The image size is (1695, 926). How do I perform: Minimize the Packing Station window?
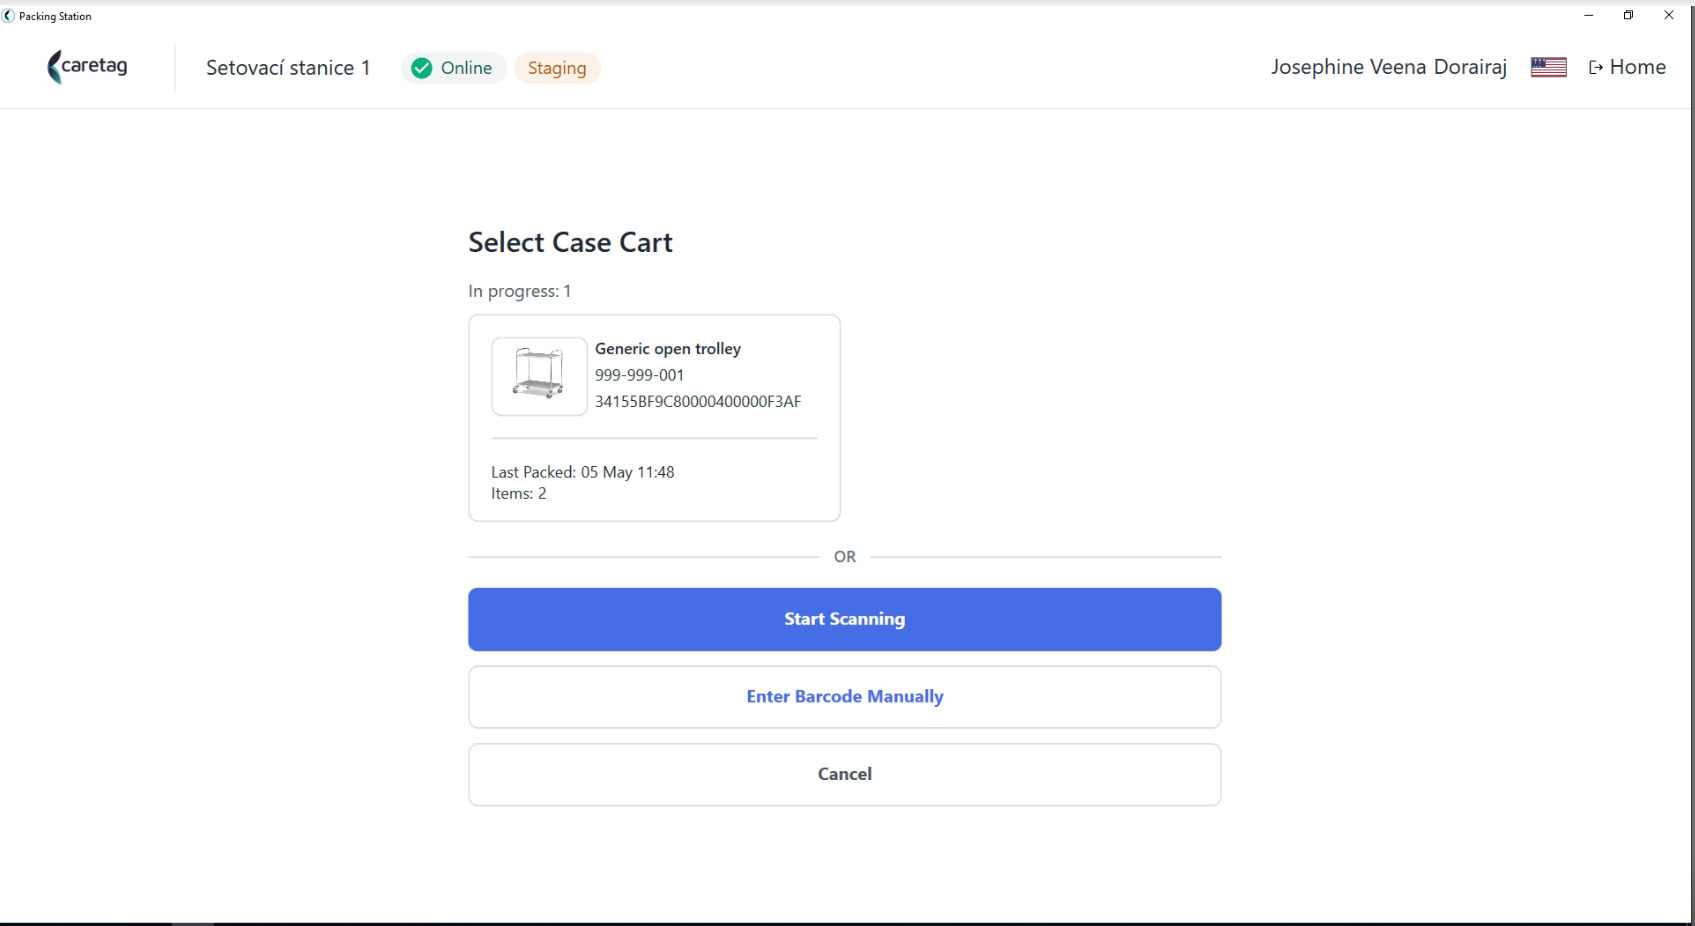pyautogui.click(x=1588, y=15)
